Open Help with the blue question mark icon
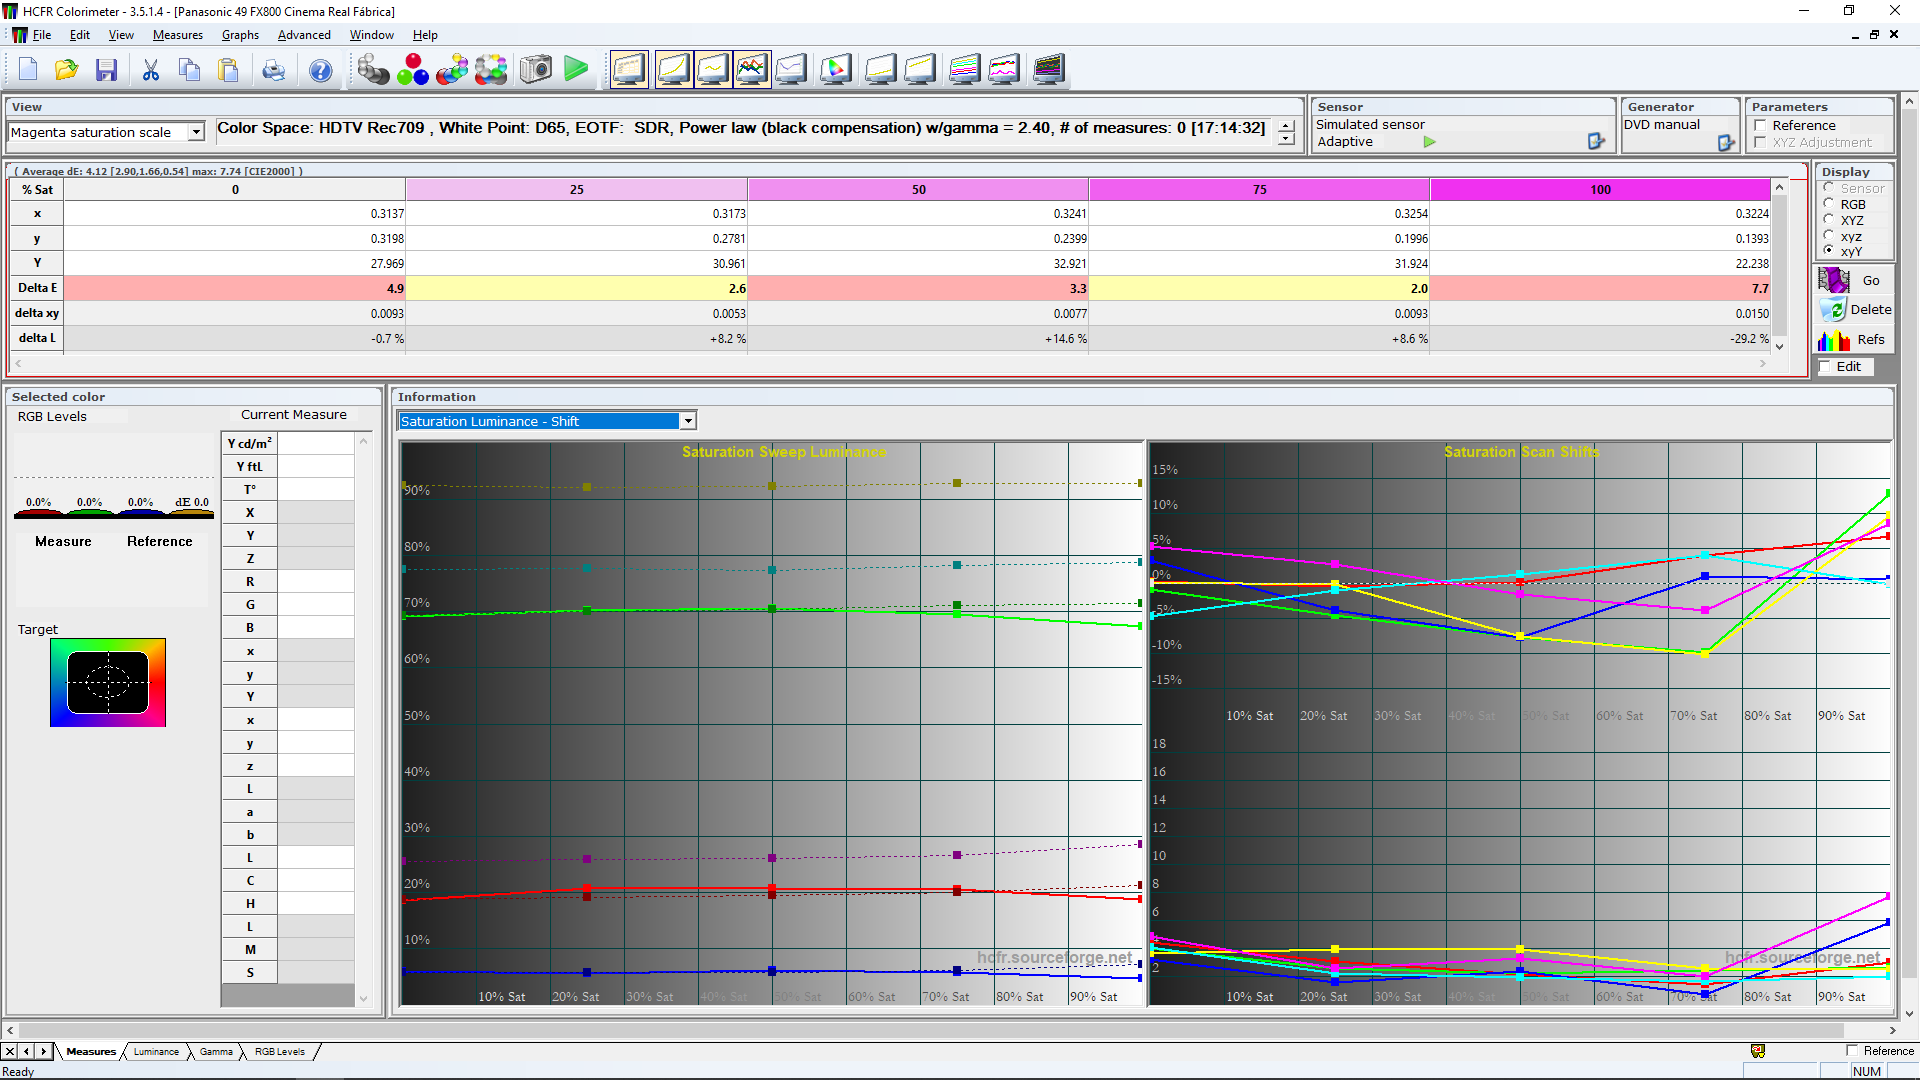Screen dimensions: 1920x1080 (x=320, y=69)
